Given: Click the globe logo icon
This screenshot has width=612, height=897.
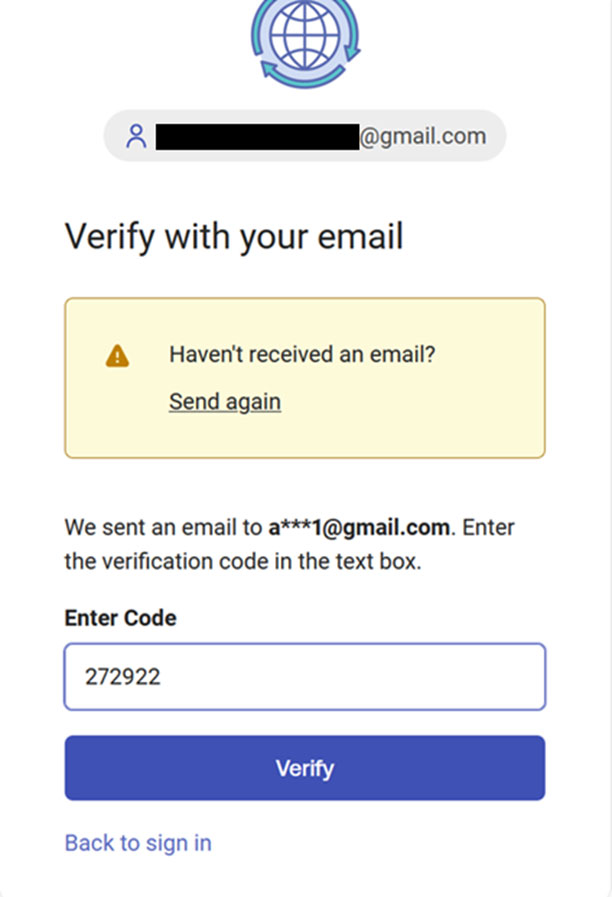Looking at the screenshot, I should point(305,35).
